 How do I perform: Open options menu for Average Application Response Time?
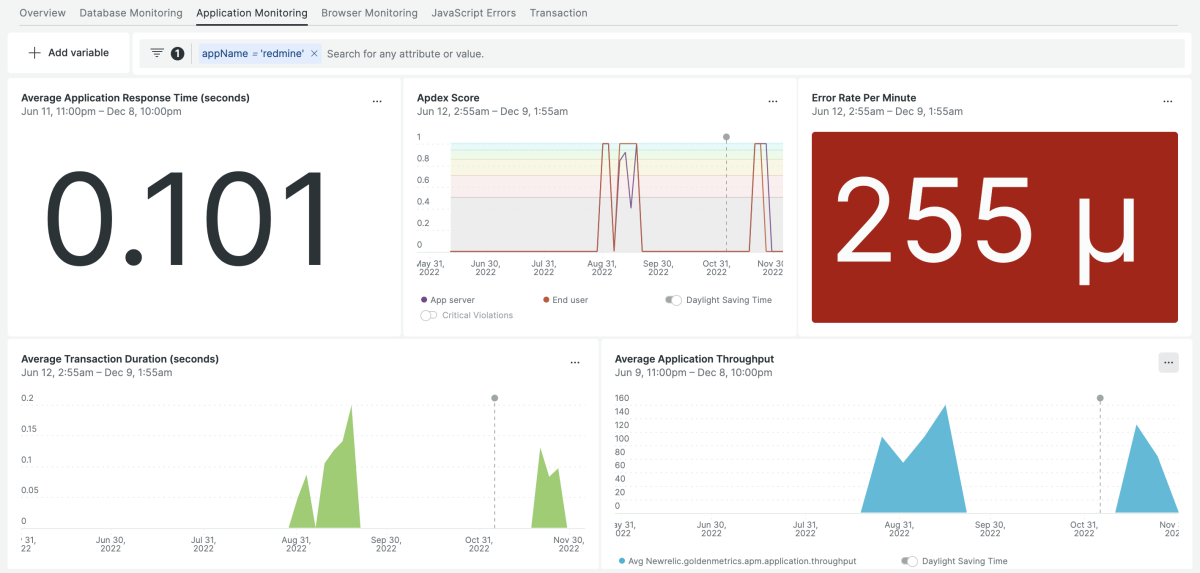[x=377, y=101]
